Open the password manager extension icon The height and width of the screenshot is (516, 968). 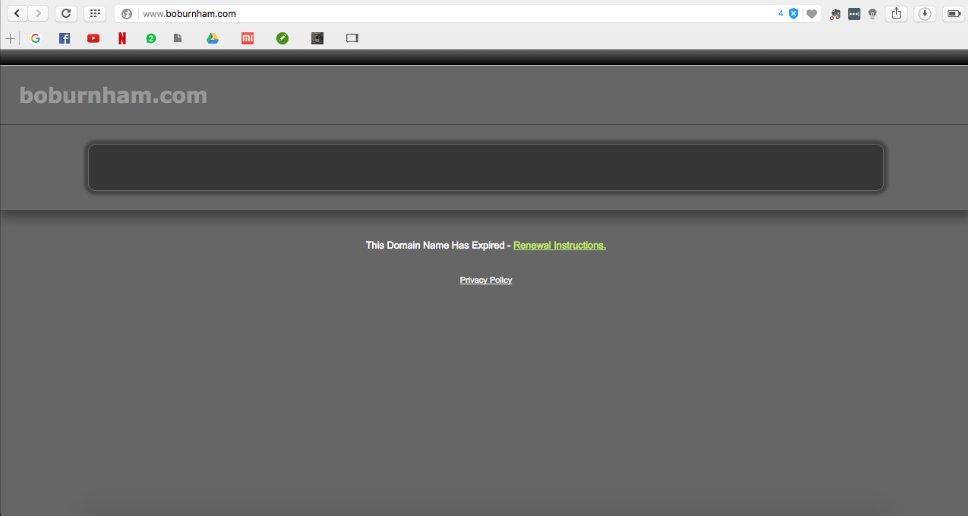pos(854,14)
